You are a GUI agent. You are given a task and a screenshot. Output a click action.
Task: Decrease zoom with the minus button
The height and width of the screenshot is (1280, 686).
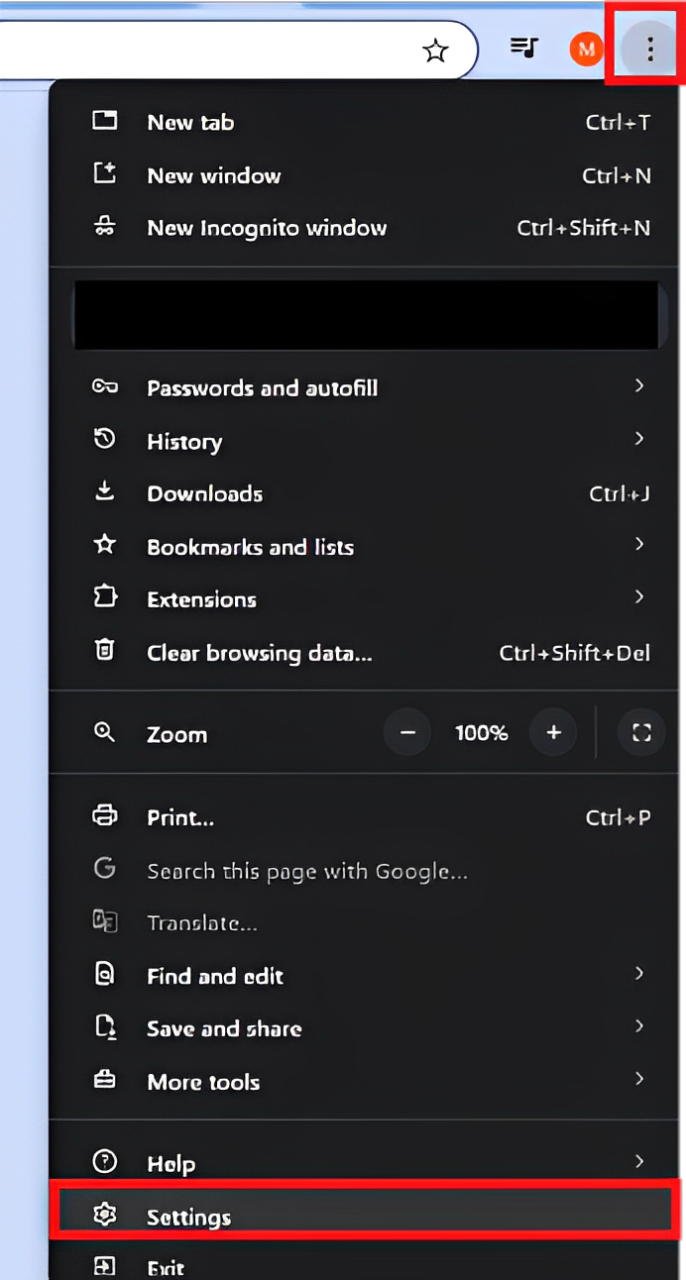click(x=407, y=733)
